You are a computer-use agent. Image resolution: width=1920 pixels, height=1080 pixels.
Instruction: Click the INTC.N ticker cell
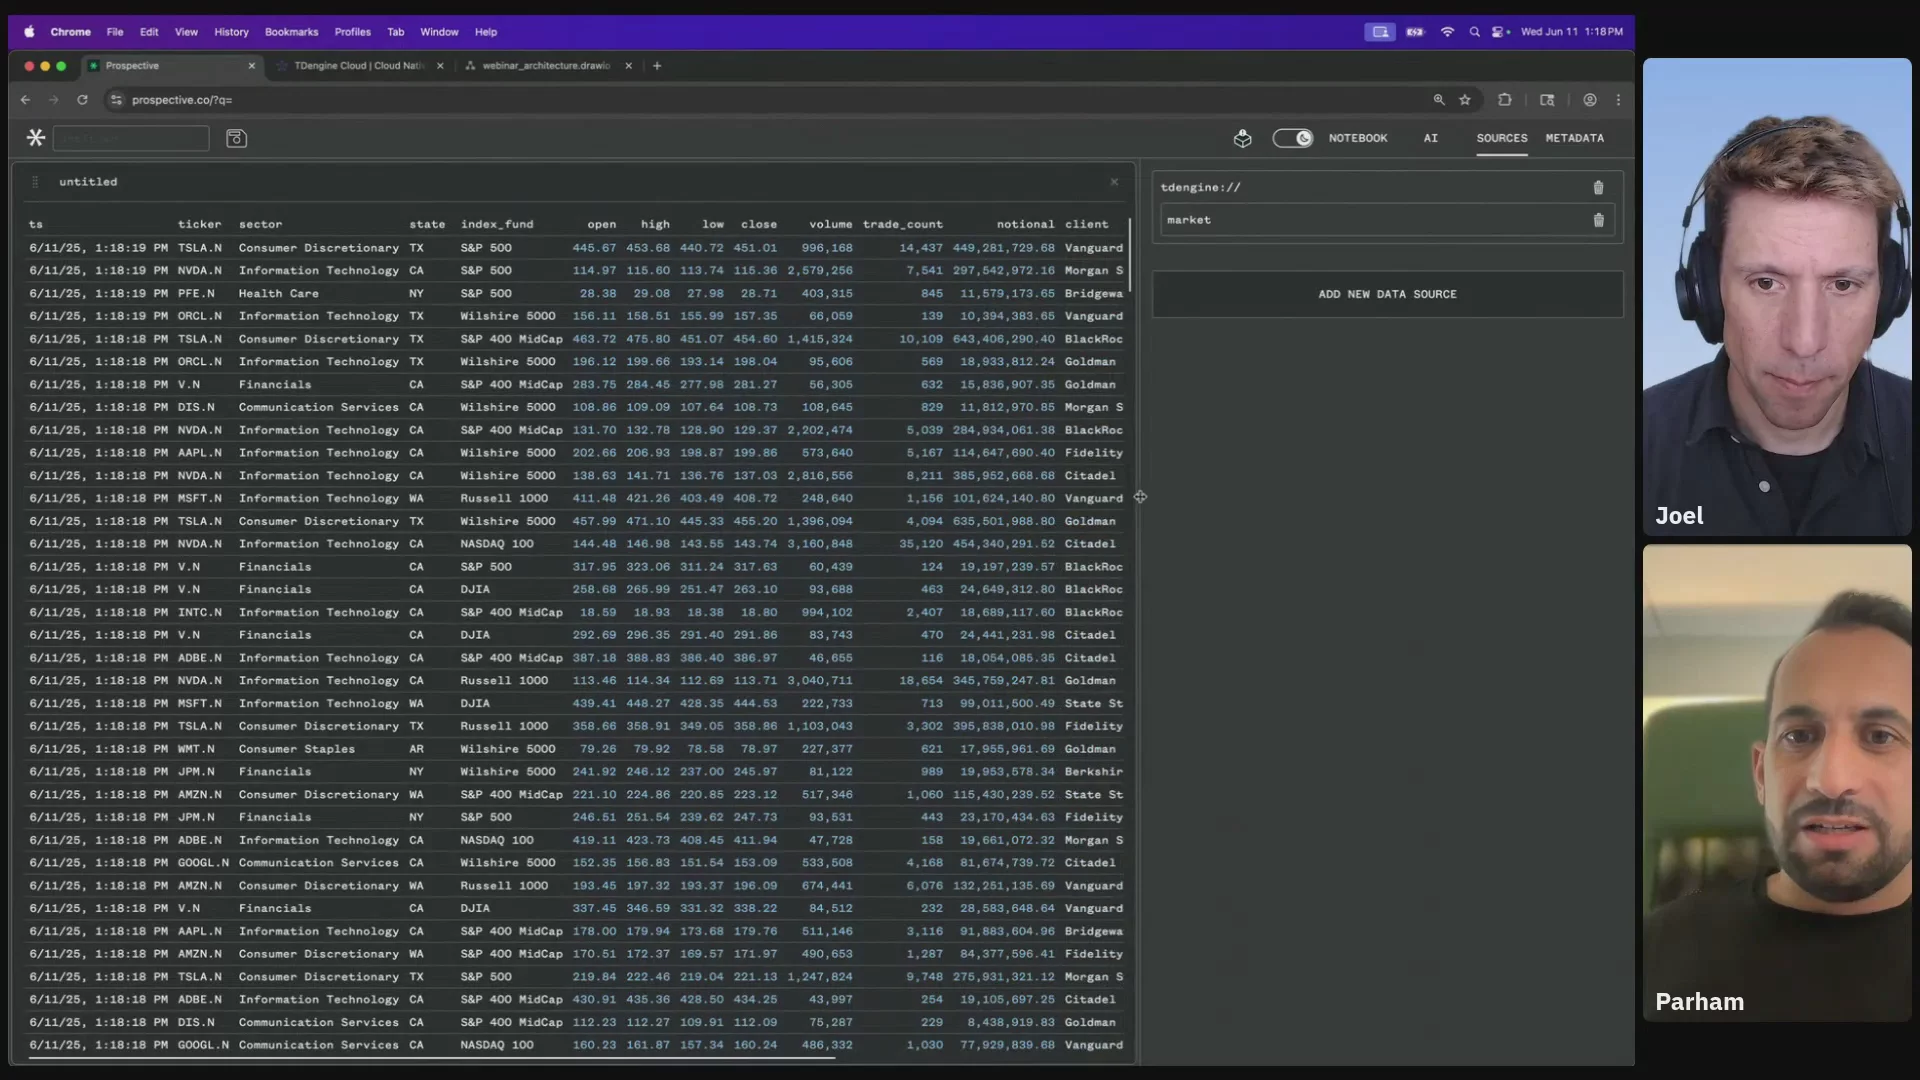coord(200,612)
